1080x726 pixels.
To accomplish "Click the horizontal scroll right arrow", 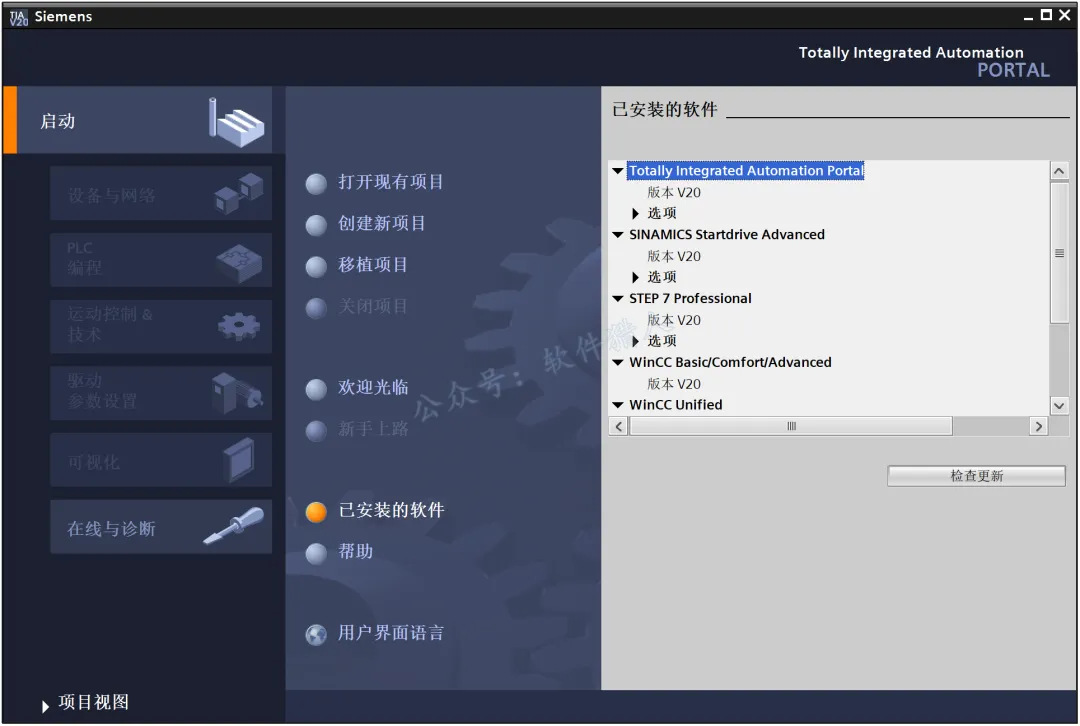I will coord(1039,426).
